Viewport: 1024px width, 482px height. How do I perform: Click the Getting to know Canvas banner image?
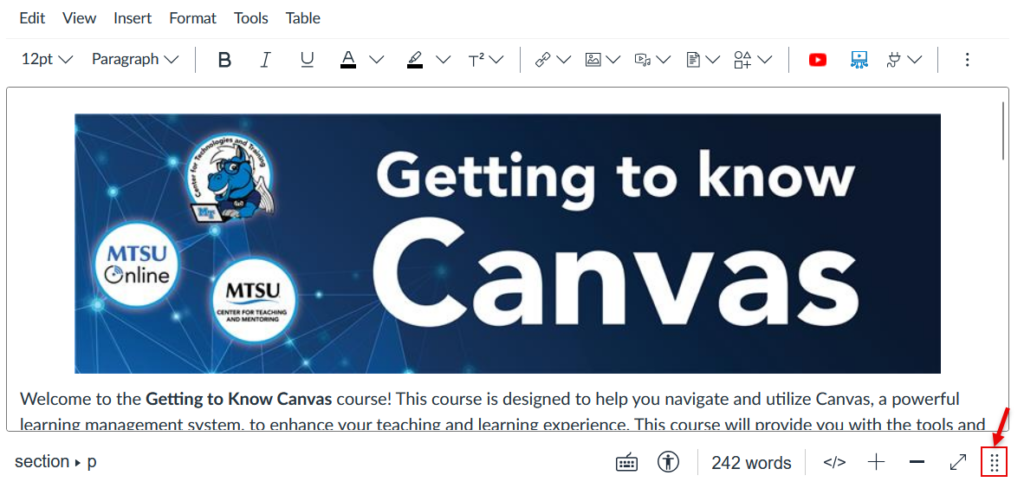click(x=507, y=244)
